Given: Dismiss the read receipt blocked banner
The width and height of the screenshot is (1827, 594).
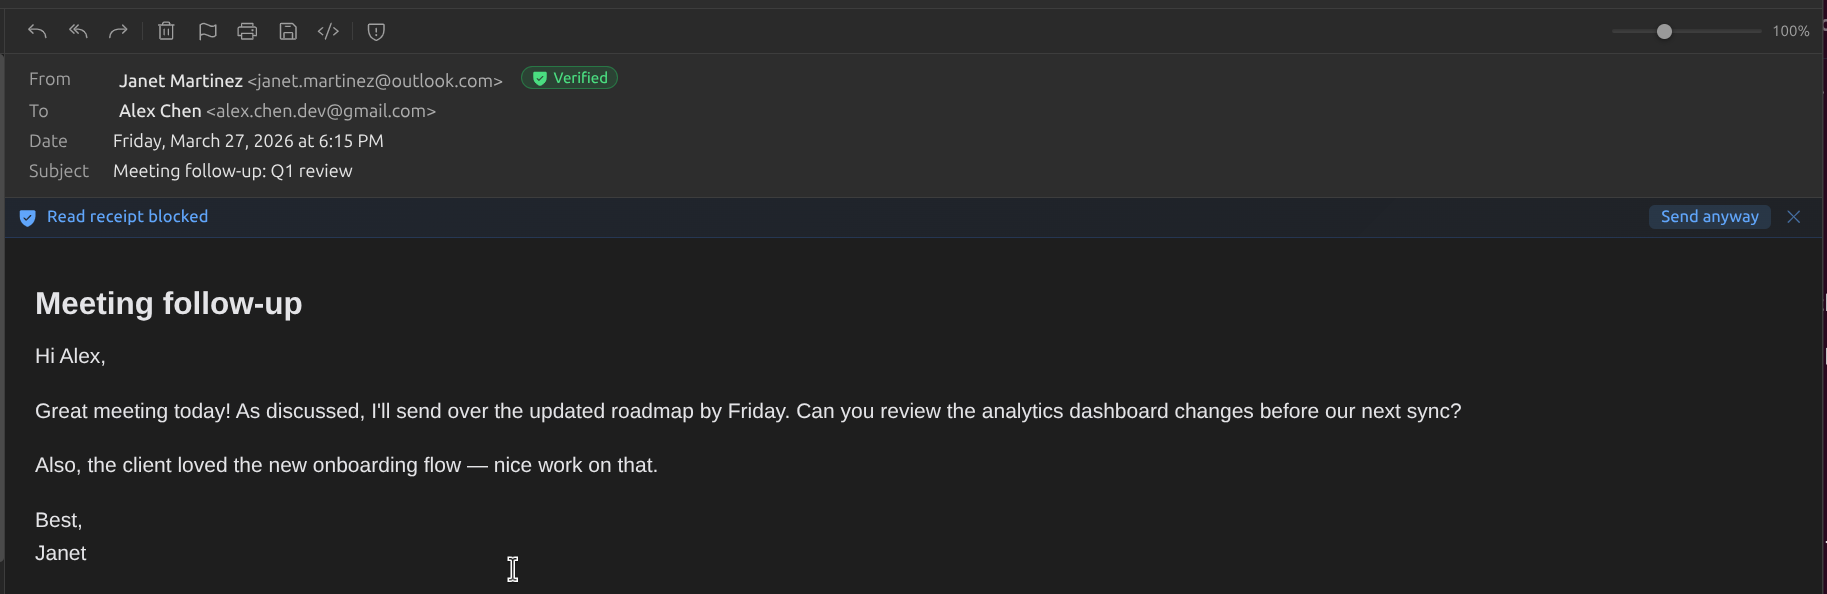Looking at the screenshot, I should pyautogui.click(x=1794, y=217).
